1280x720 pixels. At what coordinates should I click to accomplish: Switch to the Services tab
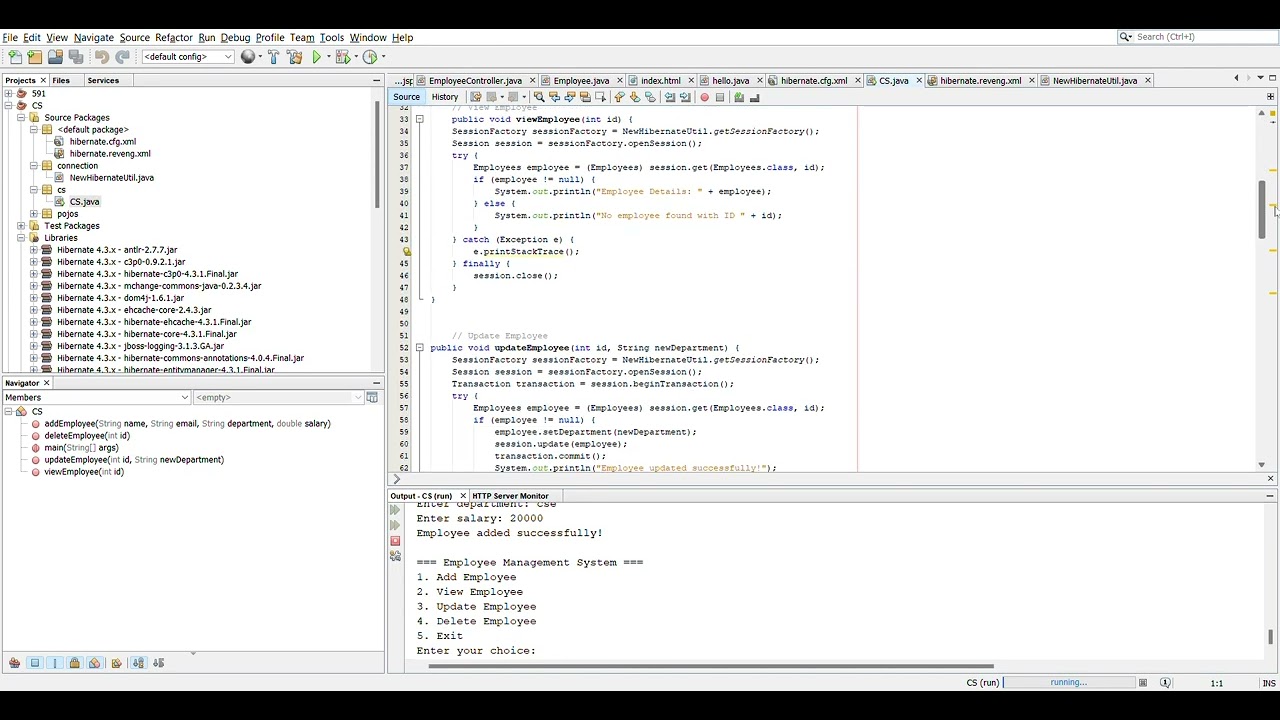click(103, 80)
